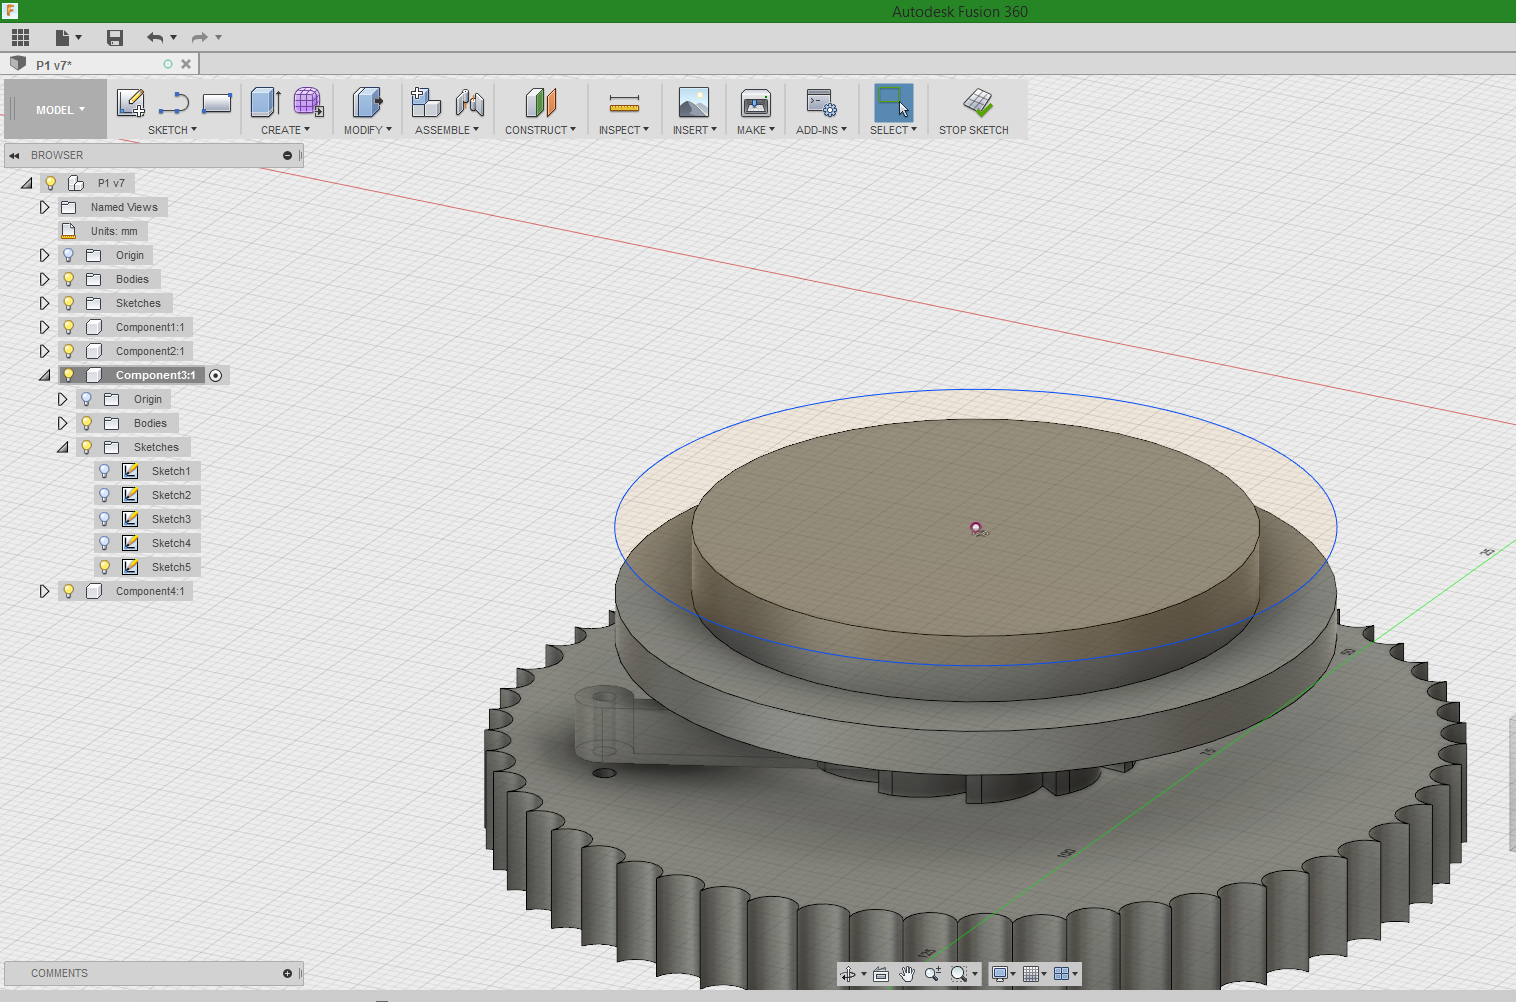Screen dimensions: 1516x1002
Task: Open the SKETCH menu
Action: coord(172,130)
